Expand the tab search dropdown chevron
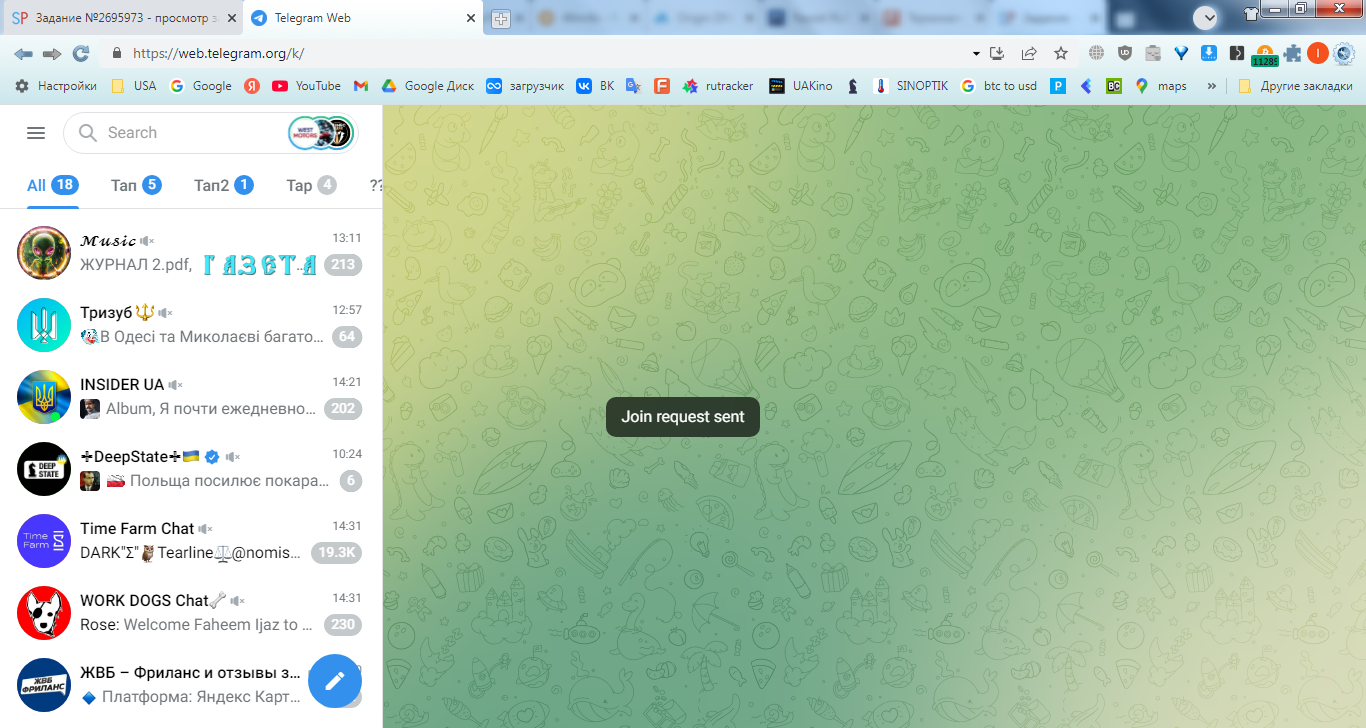1366x728 pixels. click(1205, 16)
